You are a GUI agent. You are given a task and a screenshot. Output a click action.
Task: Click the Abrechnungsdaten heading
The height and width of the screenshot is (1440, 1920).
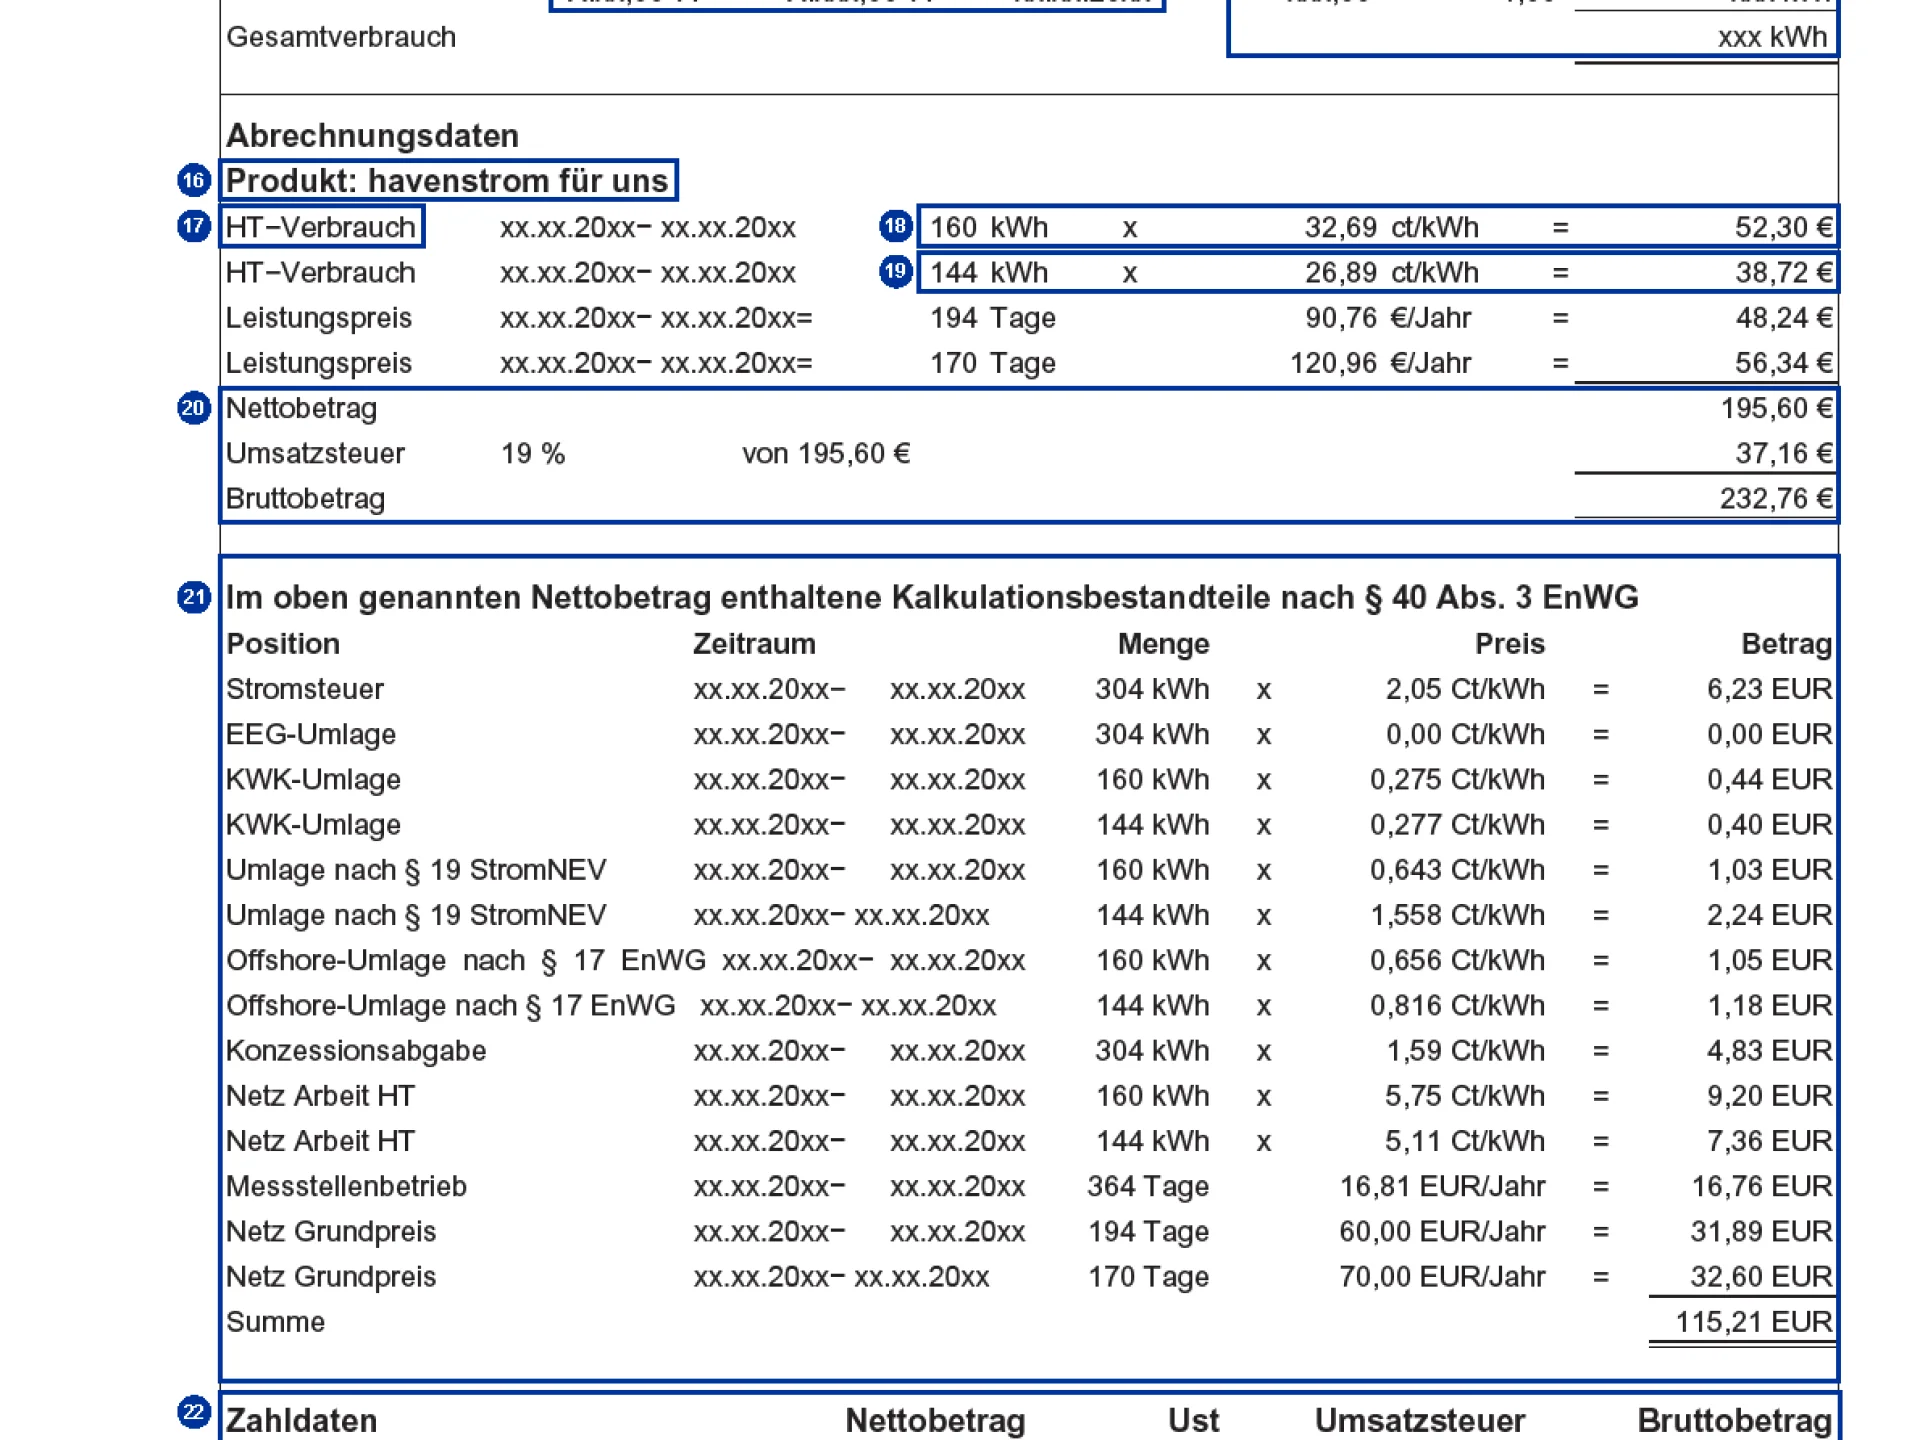372,136
